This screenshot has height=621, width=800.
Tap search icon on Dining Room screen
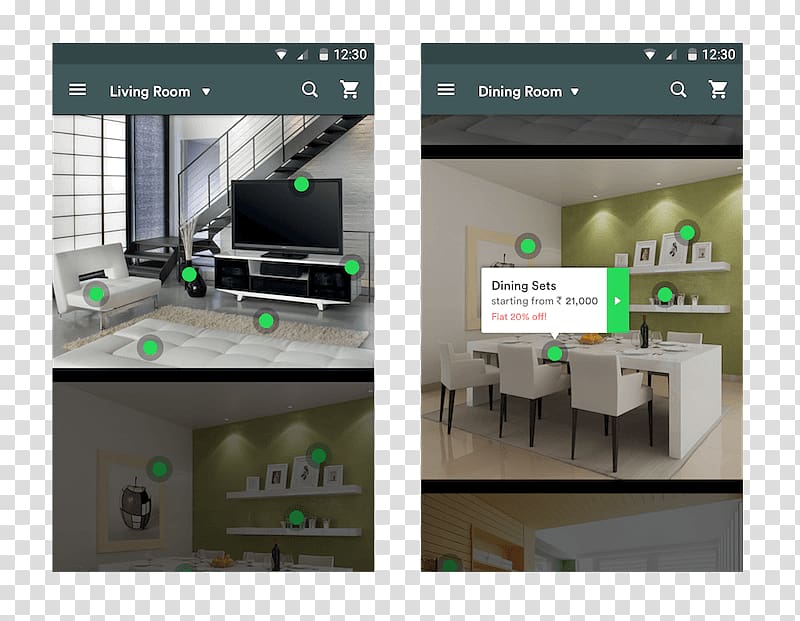(678, 90)
